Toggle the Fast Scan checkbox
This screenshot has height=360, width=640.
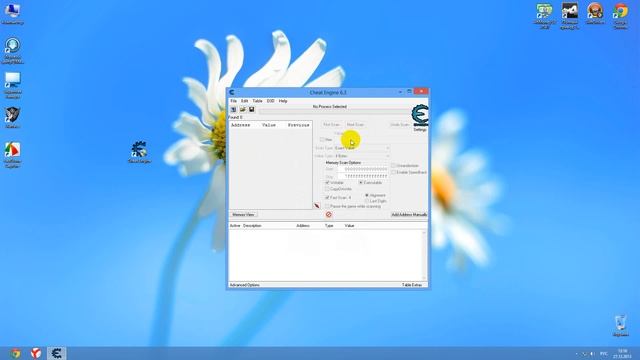coord(327,198)
